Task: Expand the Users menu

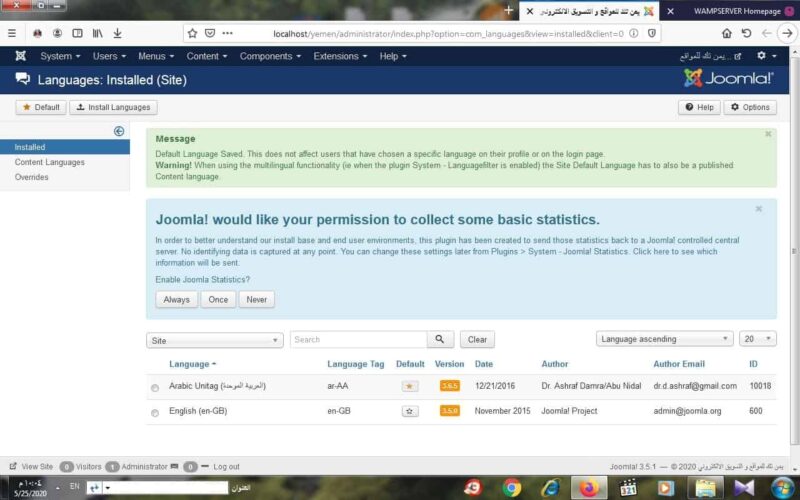Action: pos(109,56)
